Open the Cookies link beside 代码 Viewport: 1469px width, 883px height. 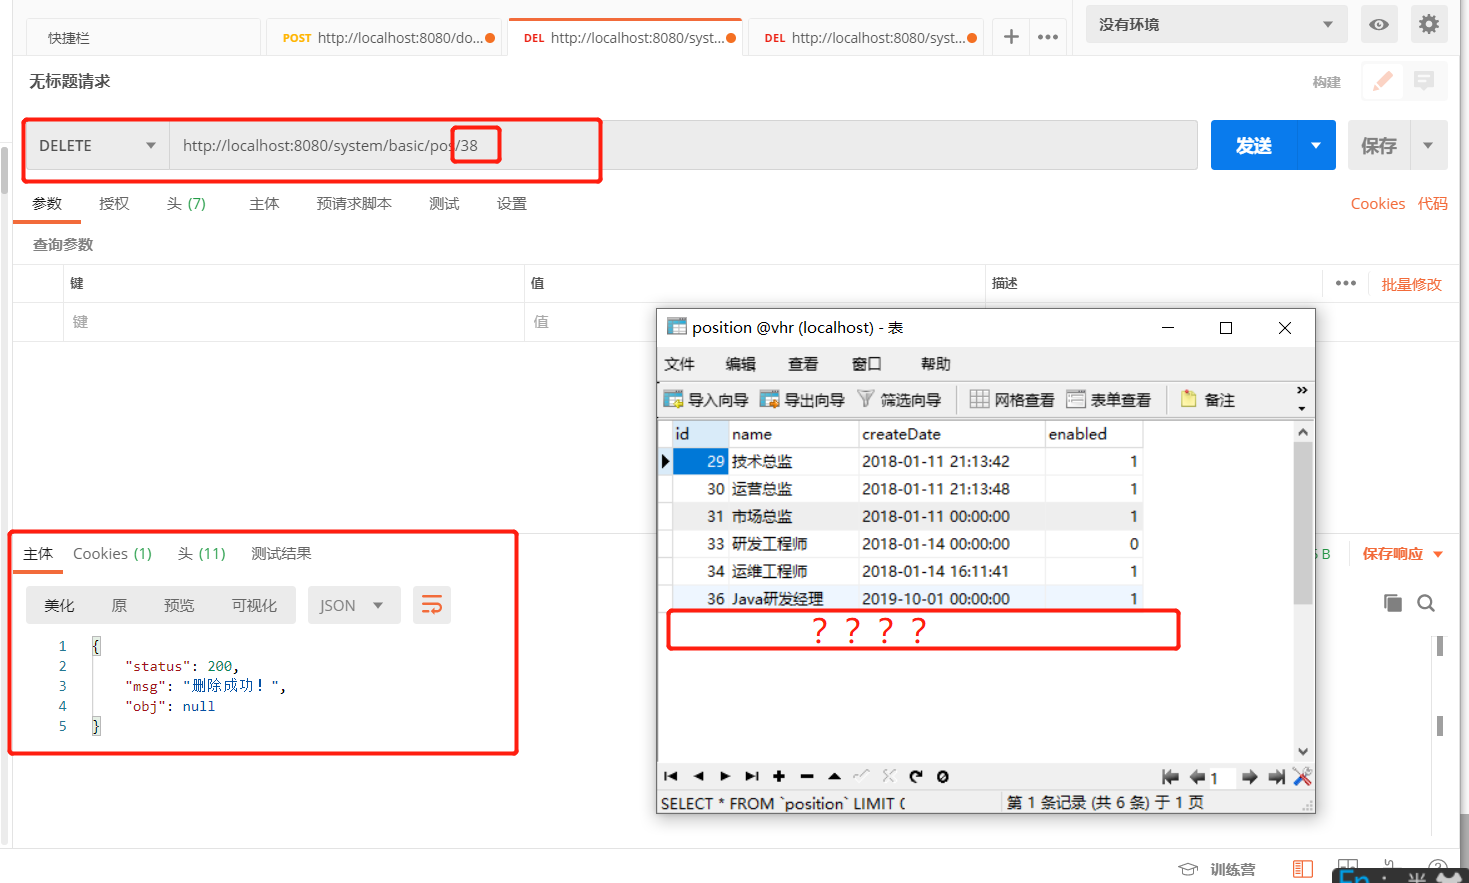click(x=1377, y=203)
